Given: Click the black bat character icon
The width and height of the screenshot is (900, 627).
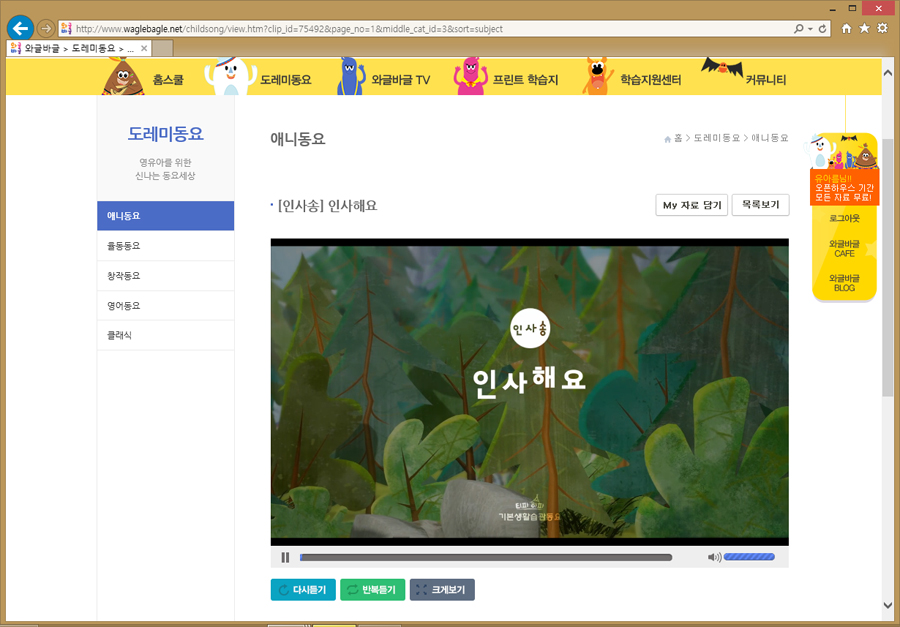Looking at the screenshot, I should (722, 68).
